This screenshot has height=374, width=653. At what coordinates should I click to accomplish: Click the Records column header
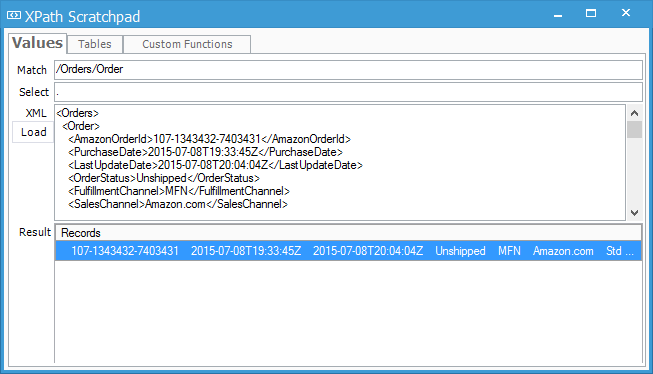(348, 233)
